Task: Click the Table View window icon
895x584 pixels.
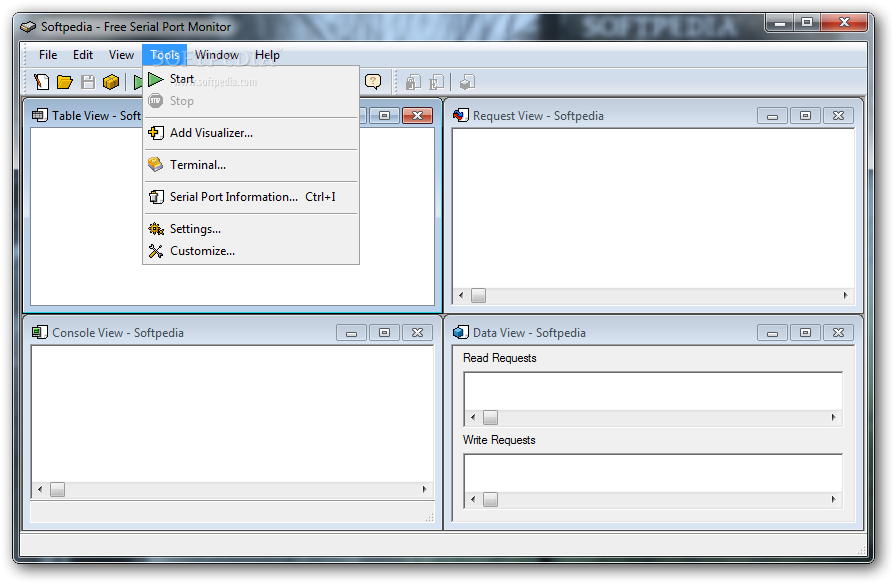Action: point(39,115)
